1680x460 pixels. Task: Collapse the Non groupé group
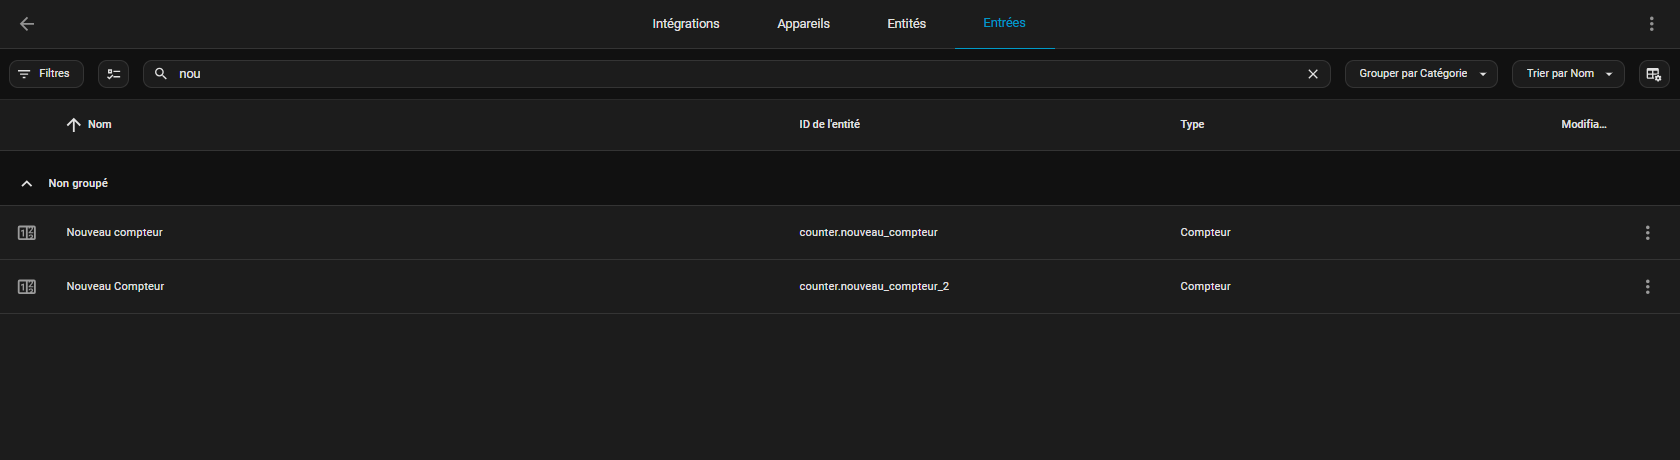(x=27, y=184)
